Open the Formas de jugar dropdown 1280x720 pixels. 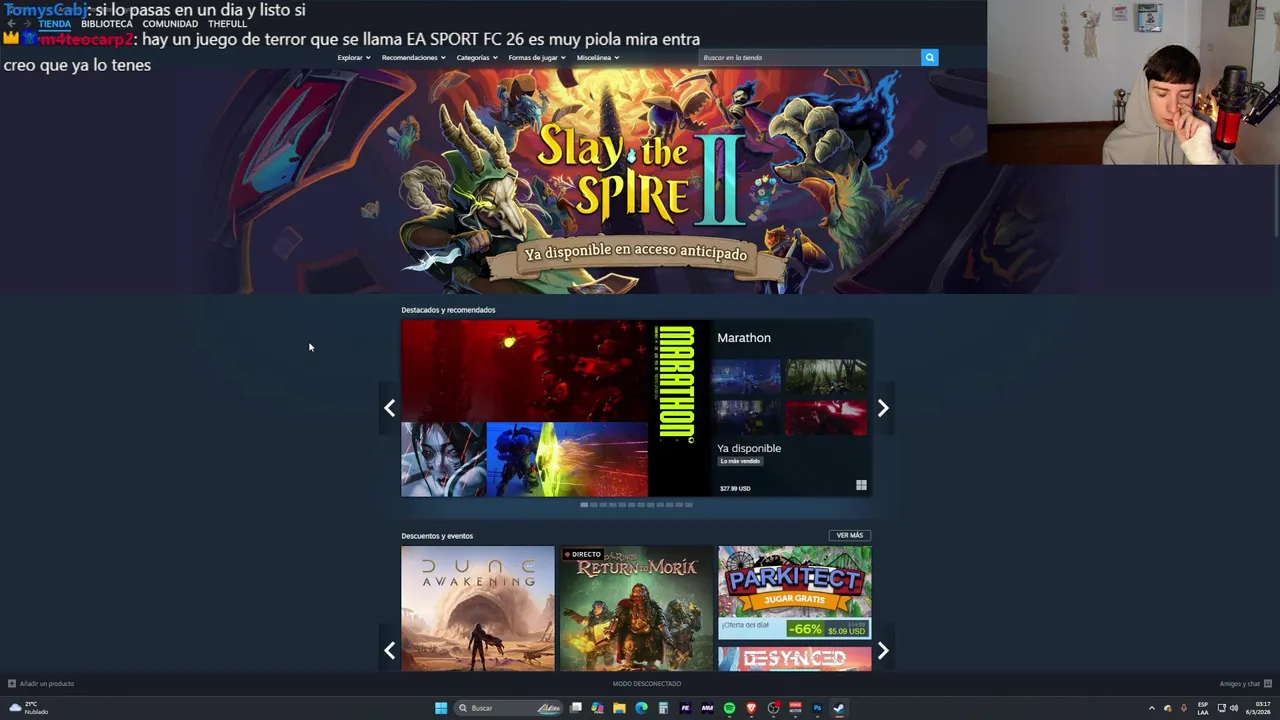[537, 58]
